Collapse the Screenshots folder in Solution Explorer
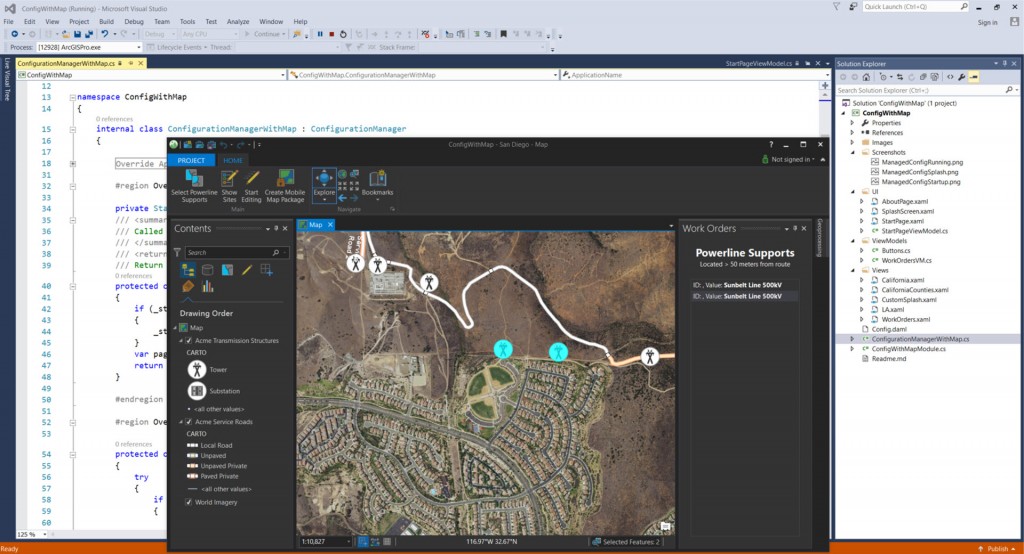The width and height of the screenshot is (1024, 554). click(852, 152)
